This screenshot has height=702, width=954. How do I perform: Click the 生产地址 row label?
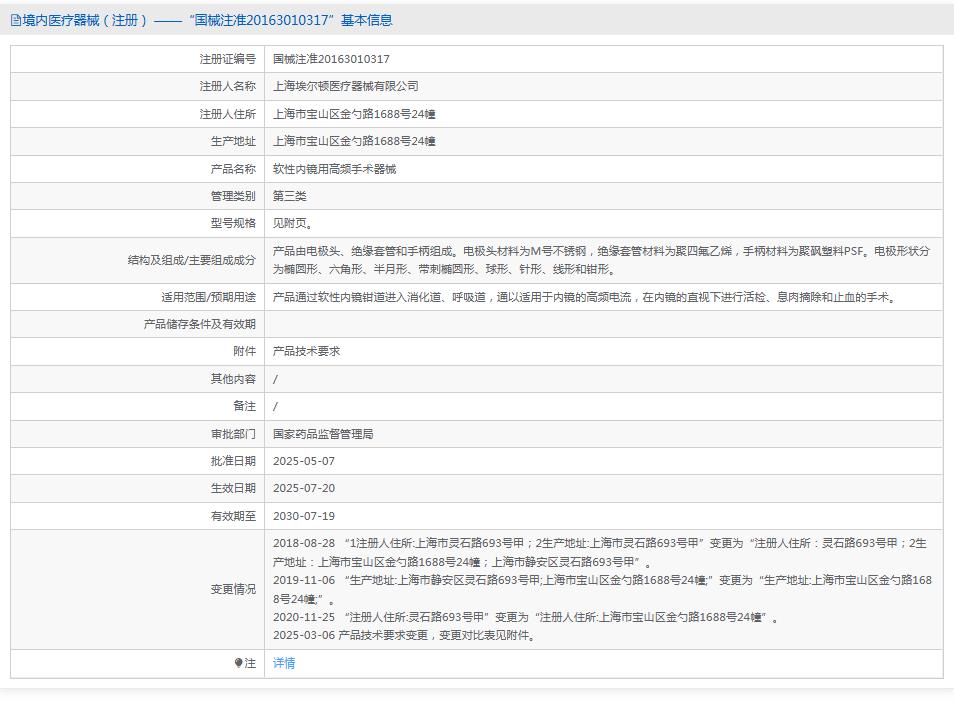pyautogui.click(x=224, y=141)
